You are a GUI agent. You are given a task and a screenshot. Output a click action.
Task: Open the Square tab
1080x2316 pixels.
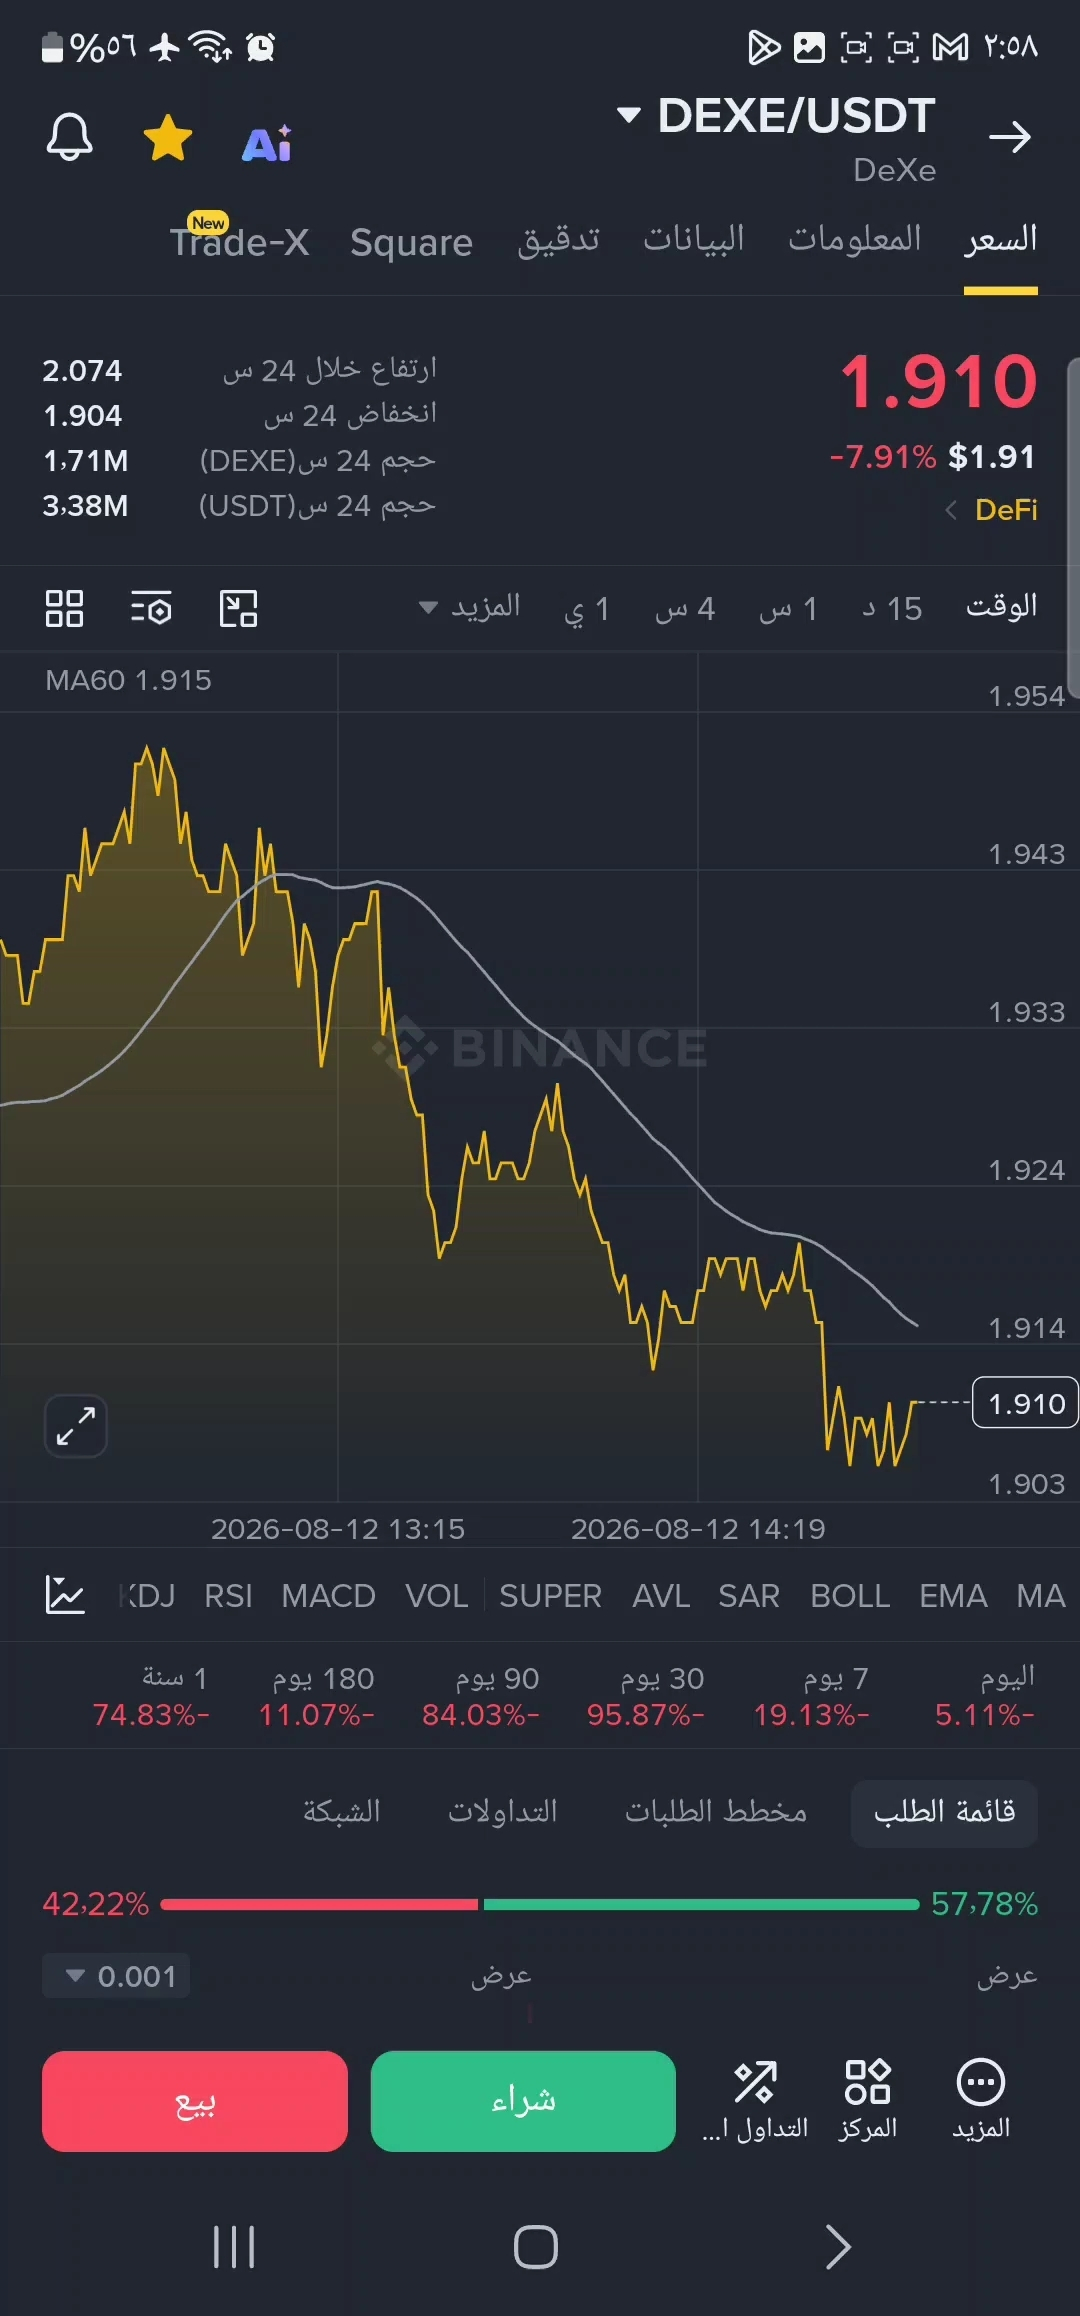411,242
